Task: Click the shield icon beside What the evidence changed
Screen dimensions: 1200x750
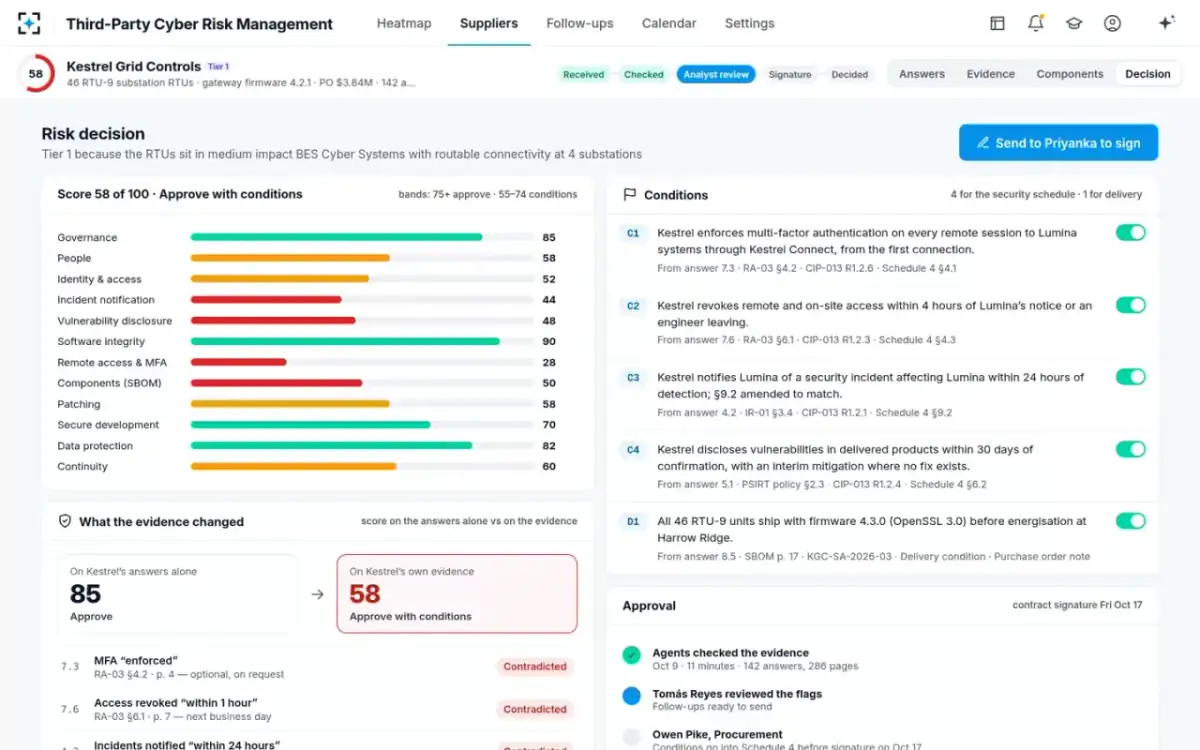Action: point(65,521)
